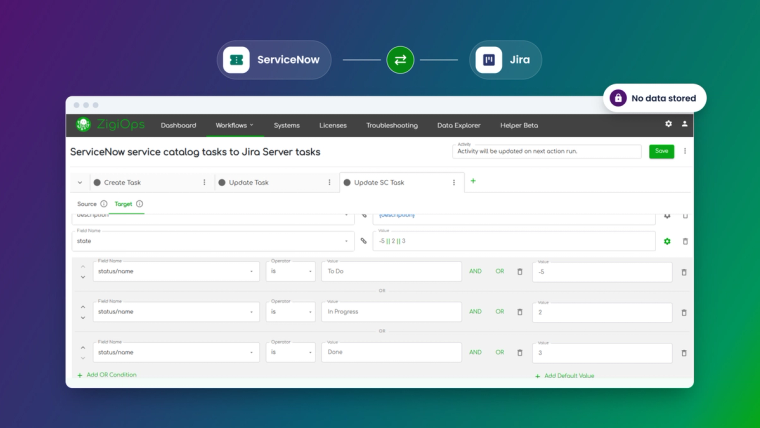The height and width of the screenshot is (428, 760).
Task: Delete the value -5 mapping row
Action: pos(684,272)
